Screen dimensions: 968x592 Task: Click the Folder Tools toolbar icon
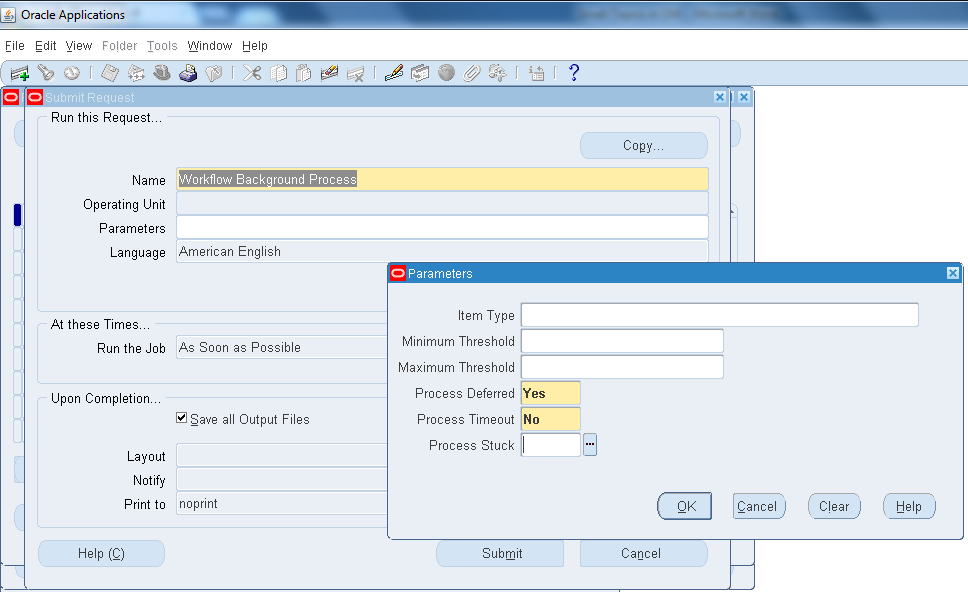pos(498,73)
